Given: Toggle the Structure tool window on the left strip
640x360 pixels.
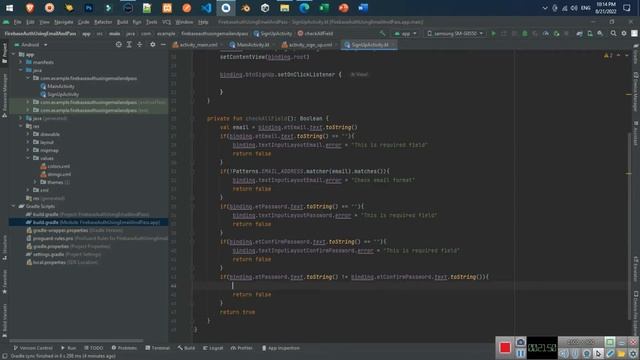Looking at the screenshot, I should point(4,247).
